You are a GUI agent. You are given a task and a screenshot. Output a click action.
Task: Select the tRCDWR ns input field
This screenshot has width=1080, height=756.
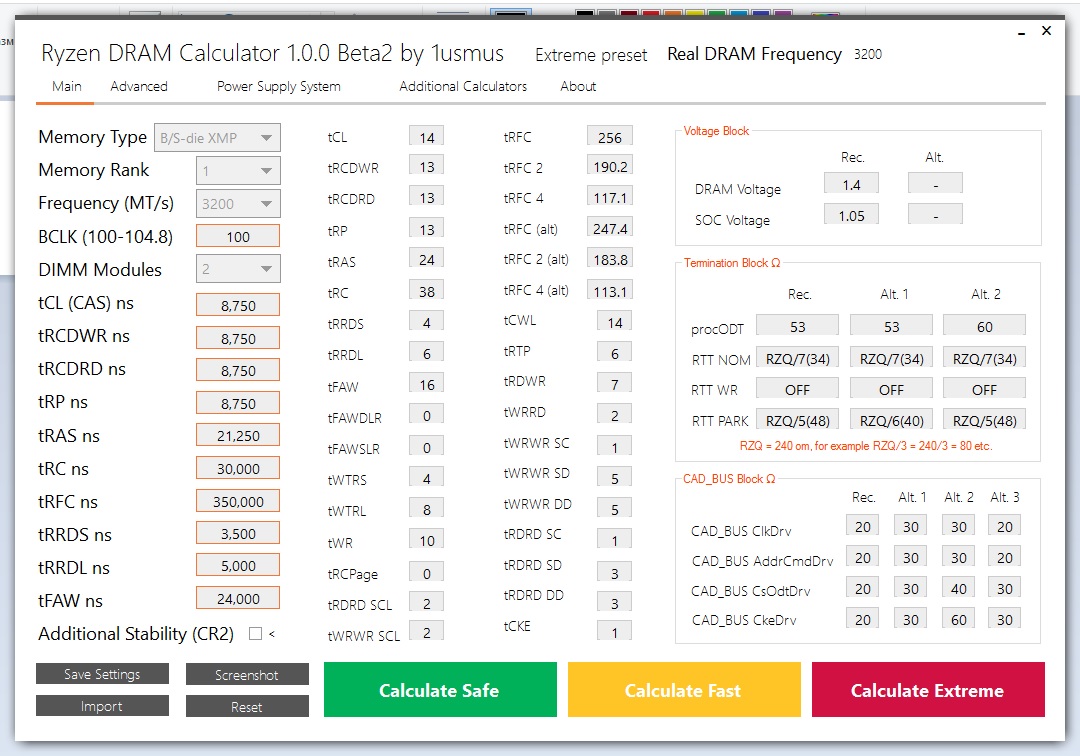[238, 338]
